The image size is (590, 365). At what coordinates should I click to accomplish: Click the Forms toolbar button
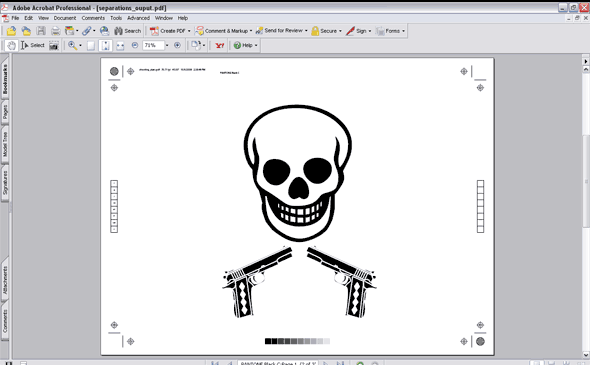(391, 31)
